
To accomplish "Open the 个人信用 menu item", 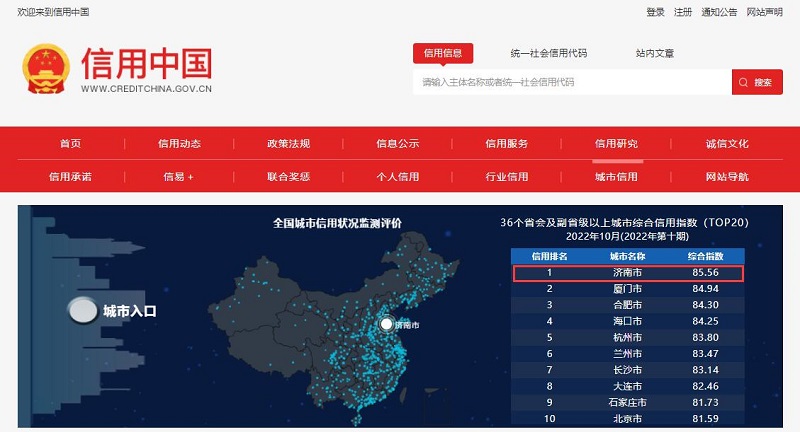I will (397, 176).
